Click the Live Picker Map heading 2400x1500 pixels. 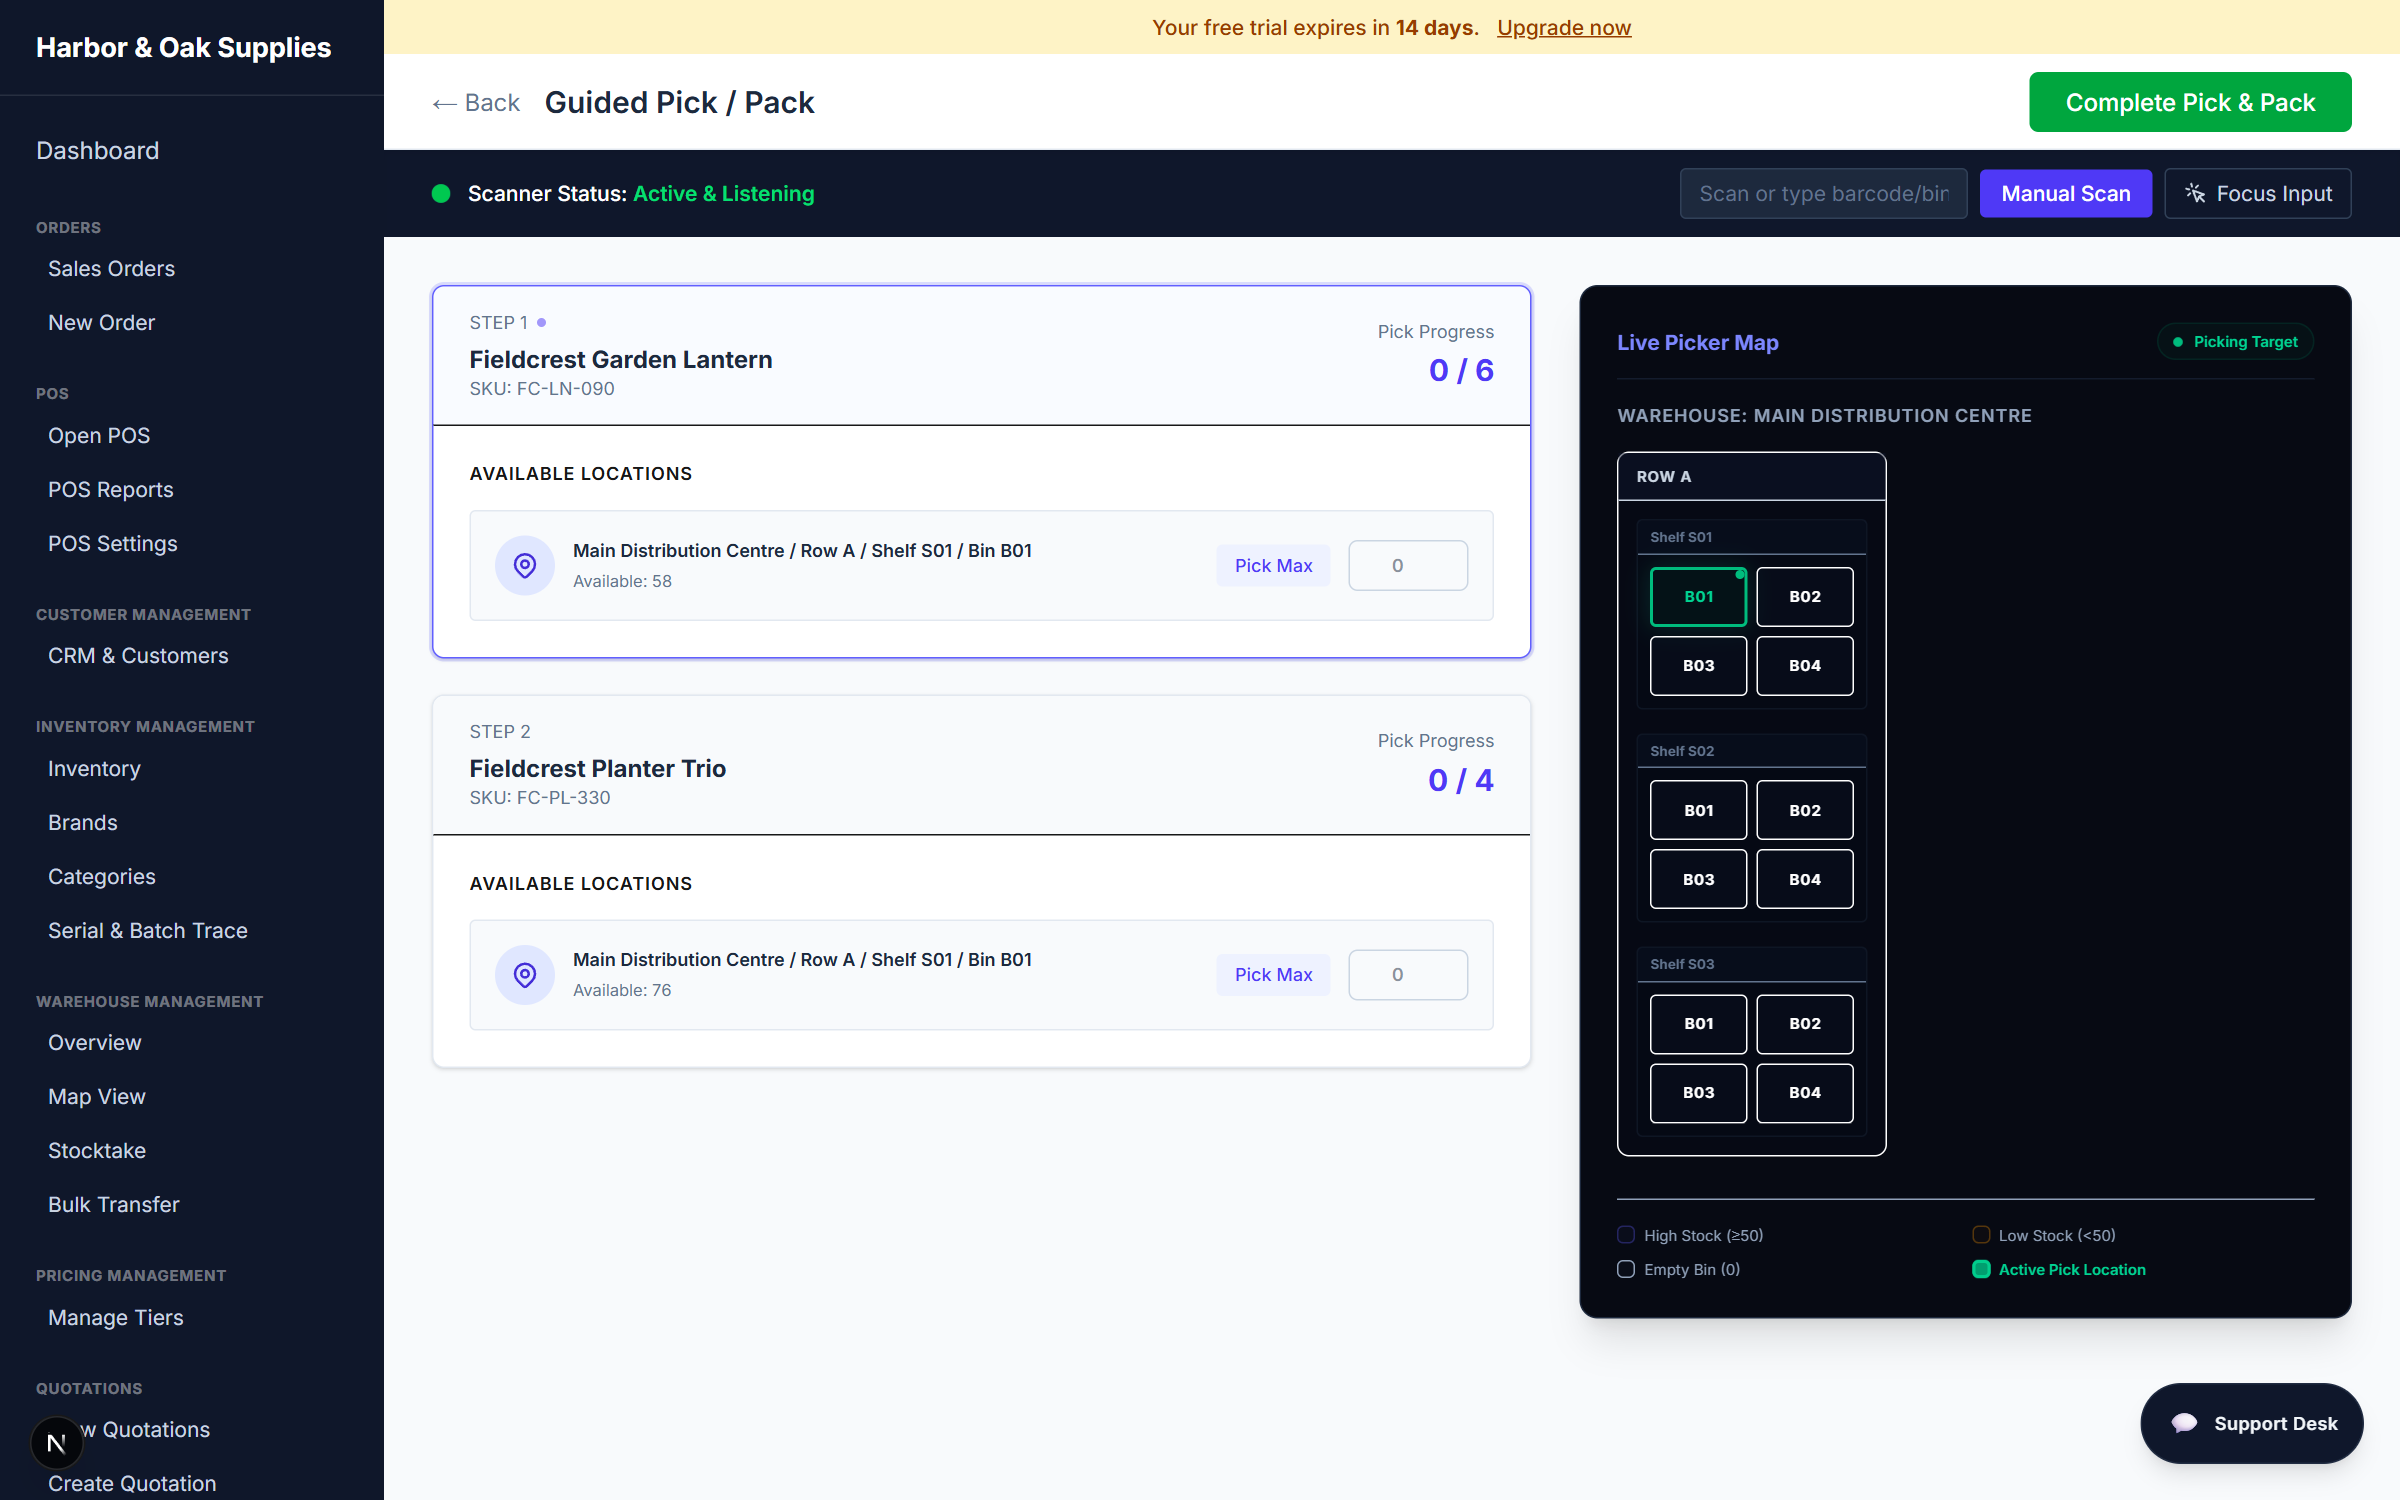[1698, 343]
